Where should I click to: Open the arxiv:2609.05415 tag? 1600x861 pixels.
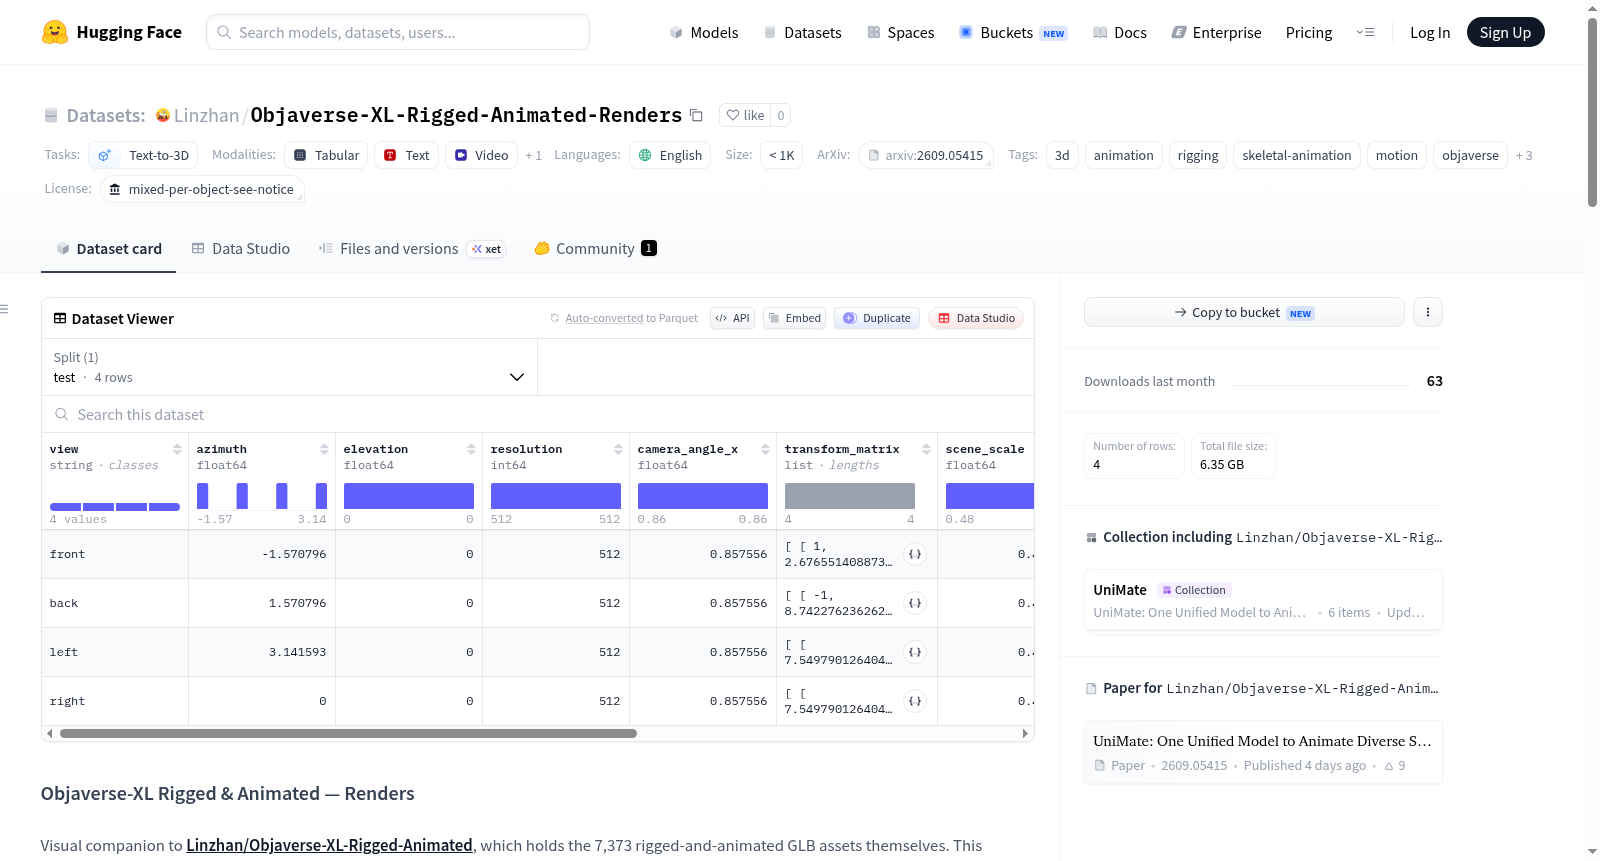[x=926, y=155]
